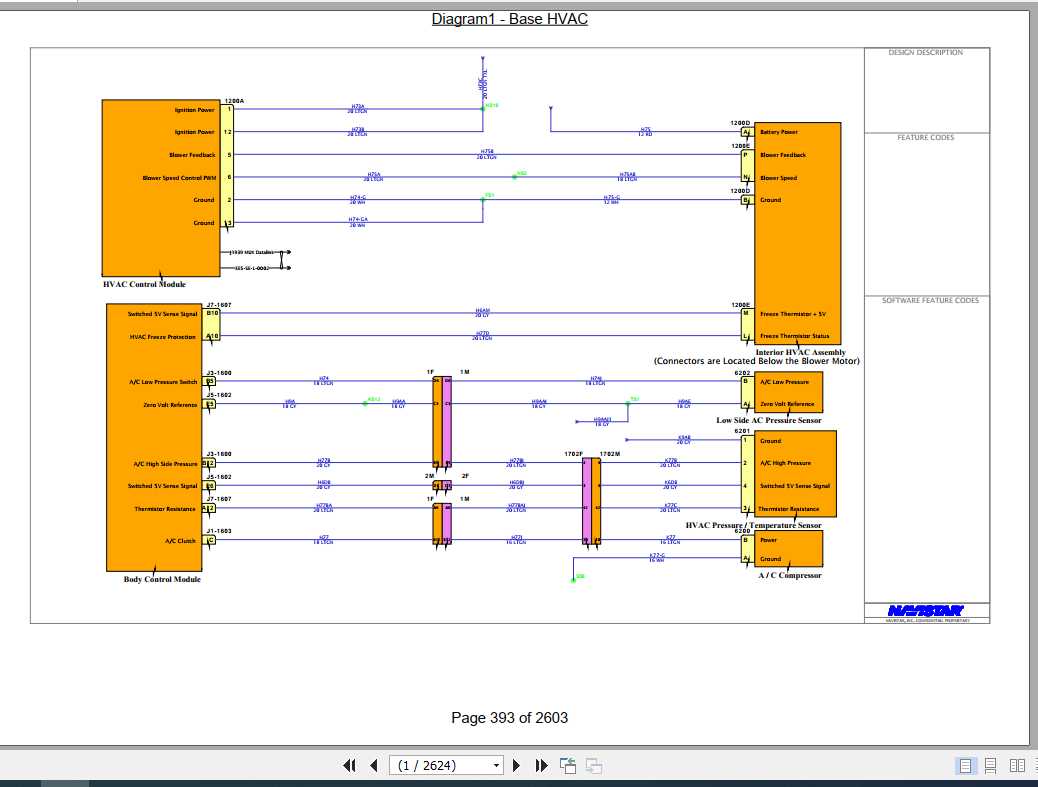The image size is (1038, 787).
Task: Click the Navistar logo
Action: (925, 610)
